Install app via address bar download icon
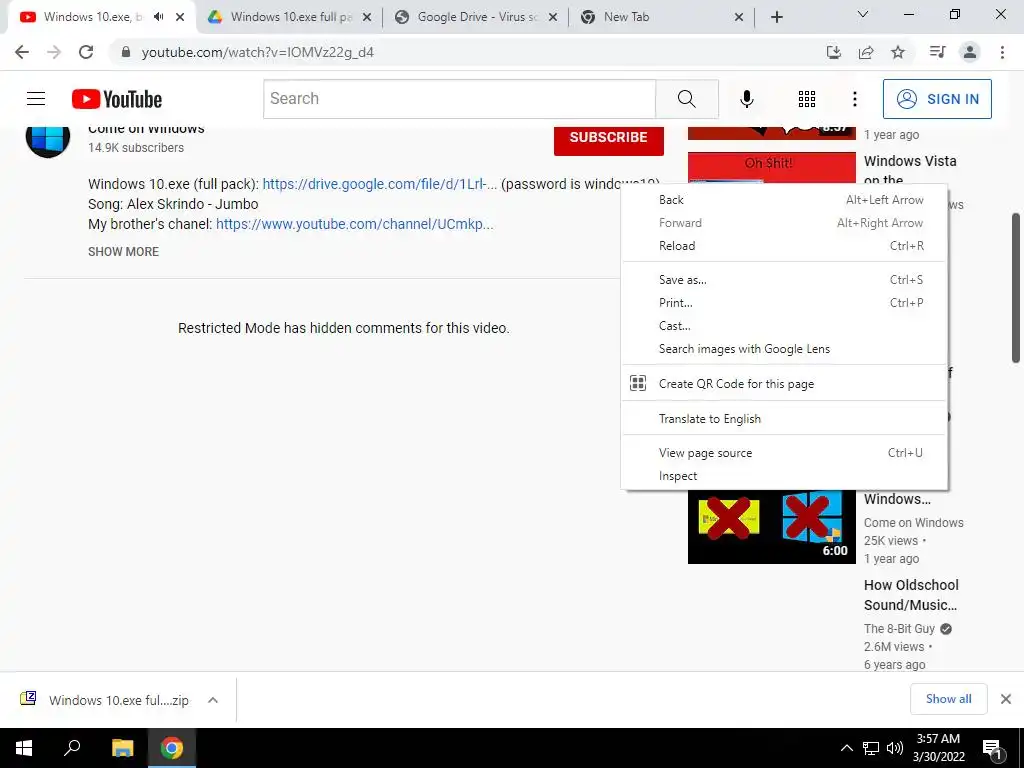This screenshot has height=768, width=1024. [x=834, y=52]
